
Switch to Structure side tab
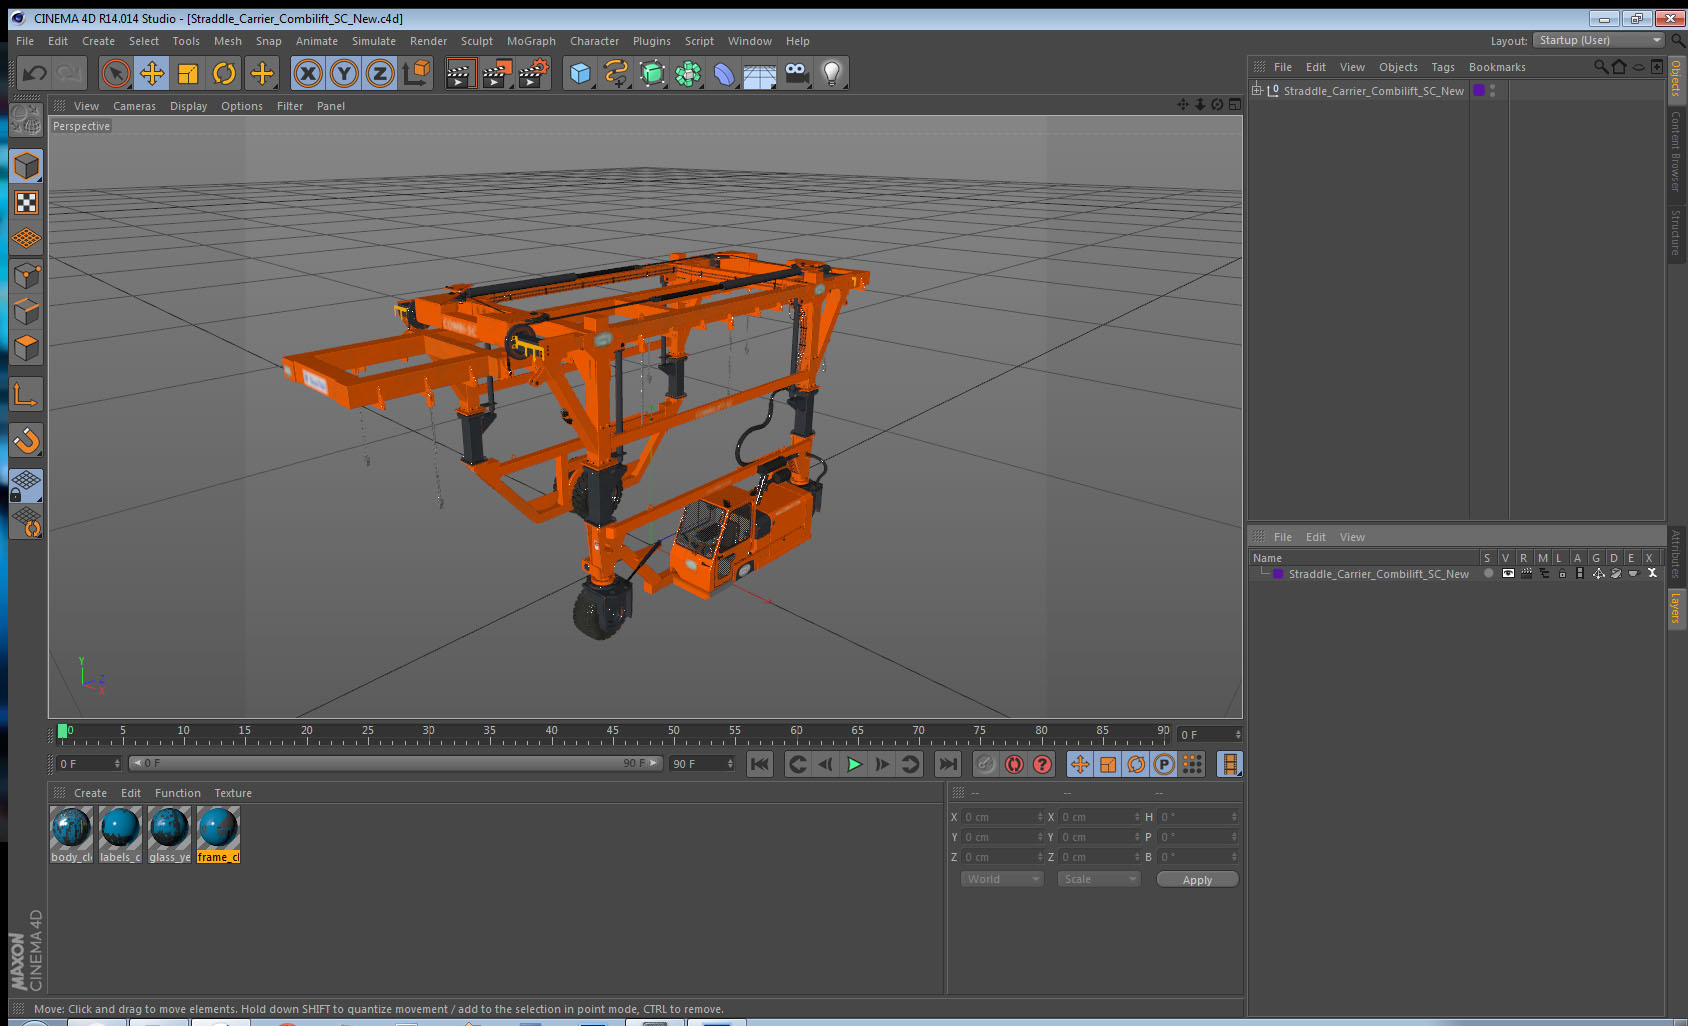point(1676,232)
